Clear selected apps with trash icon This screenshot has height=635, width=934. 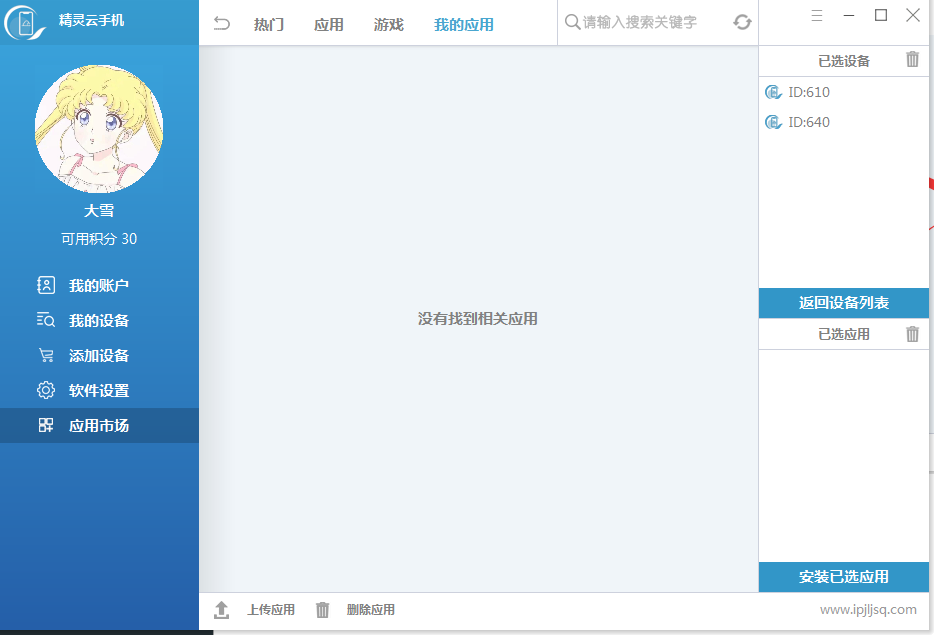pos(912,334)
